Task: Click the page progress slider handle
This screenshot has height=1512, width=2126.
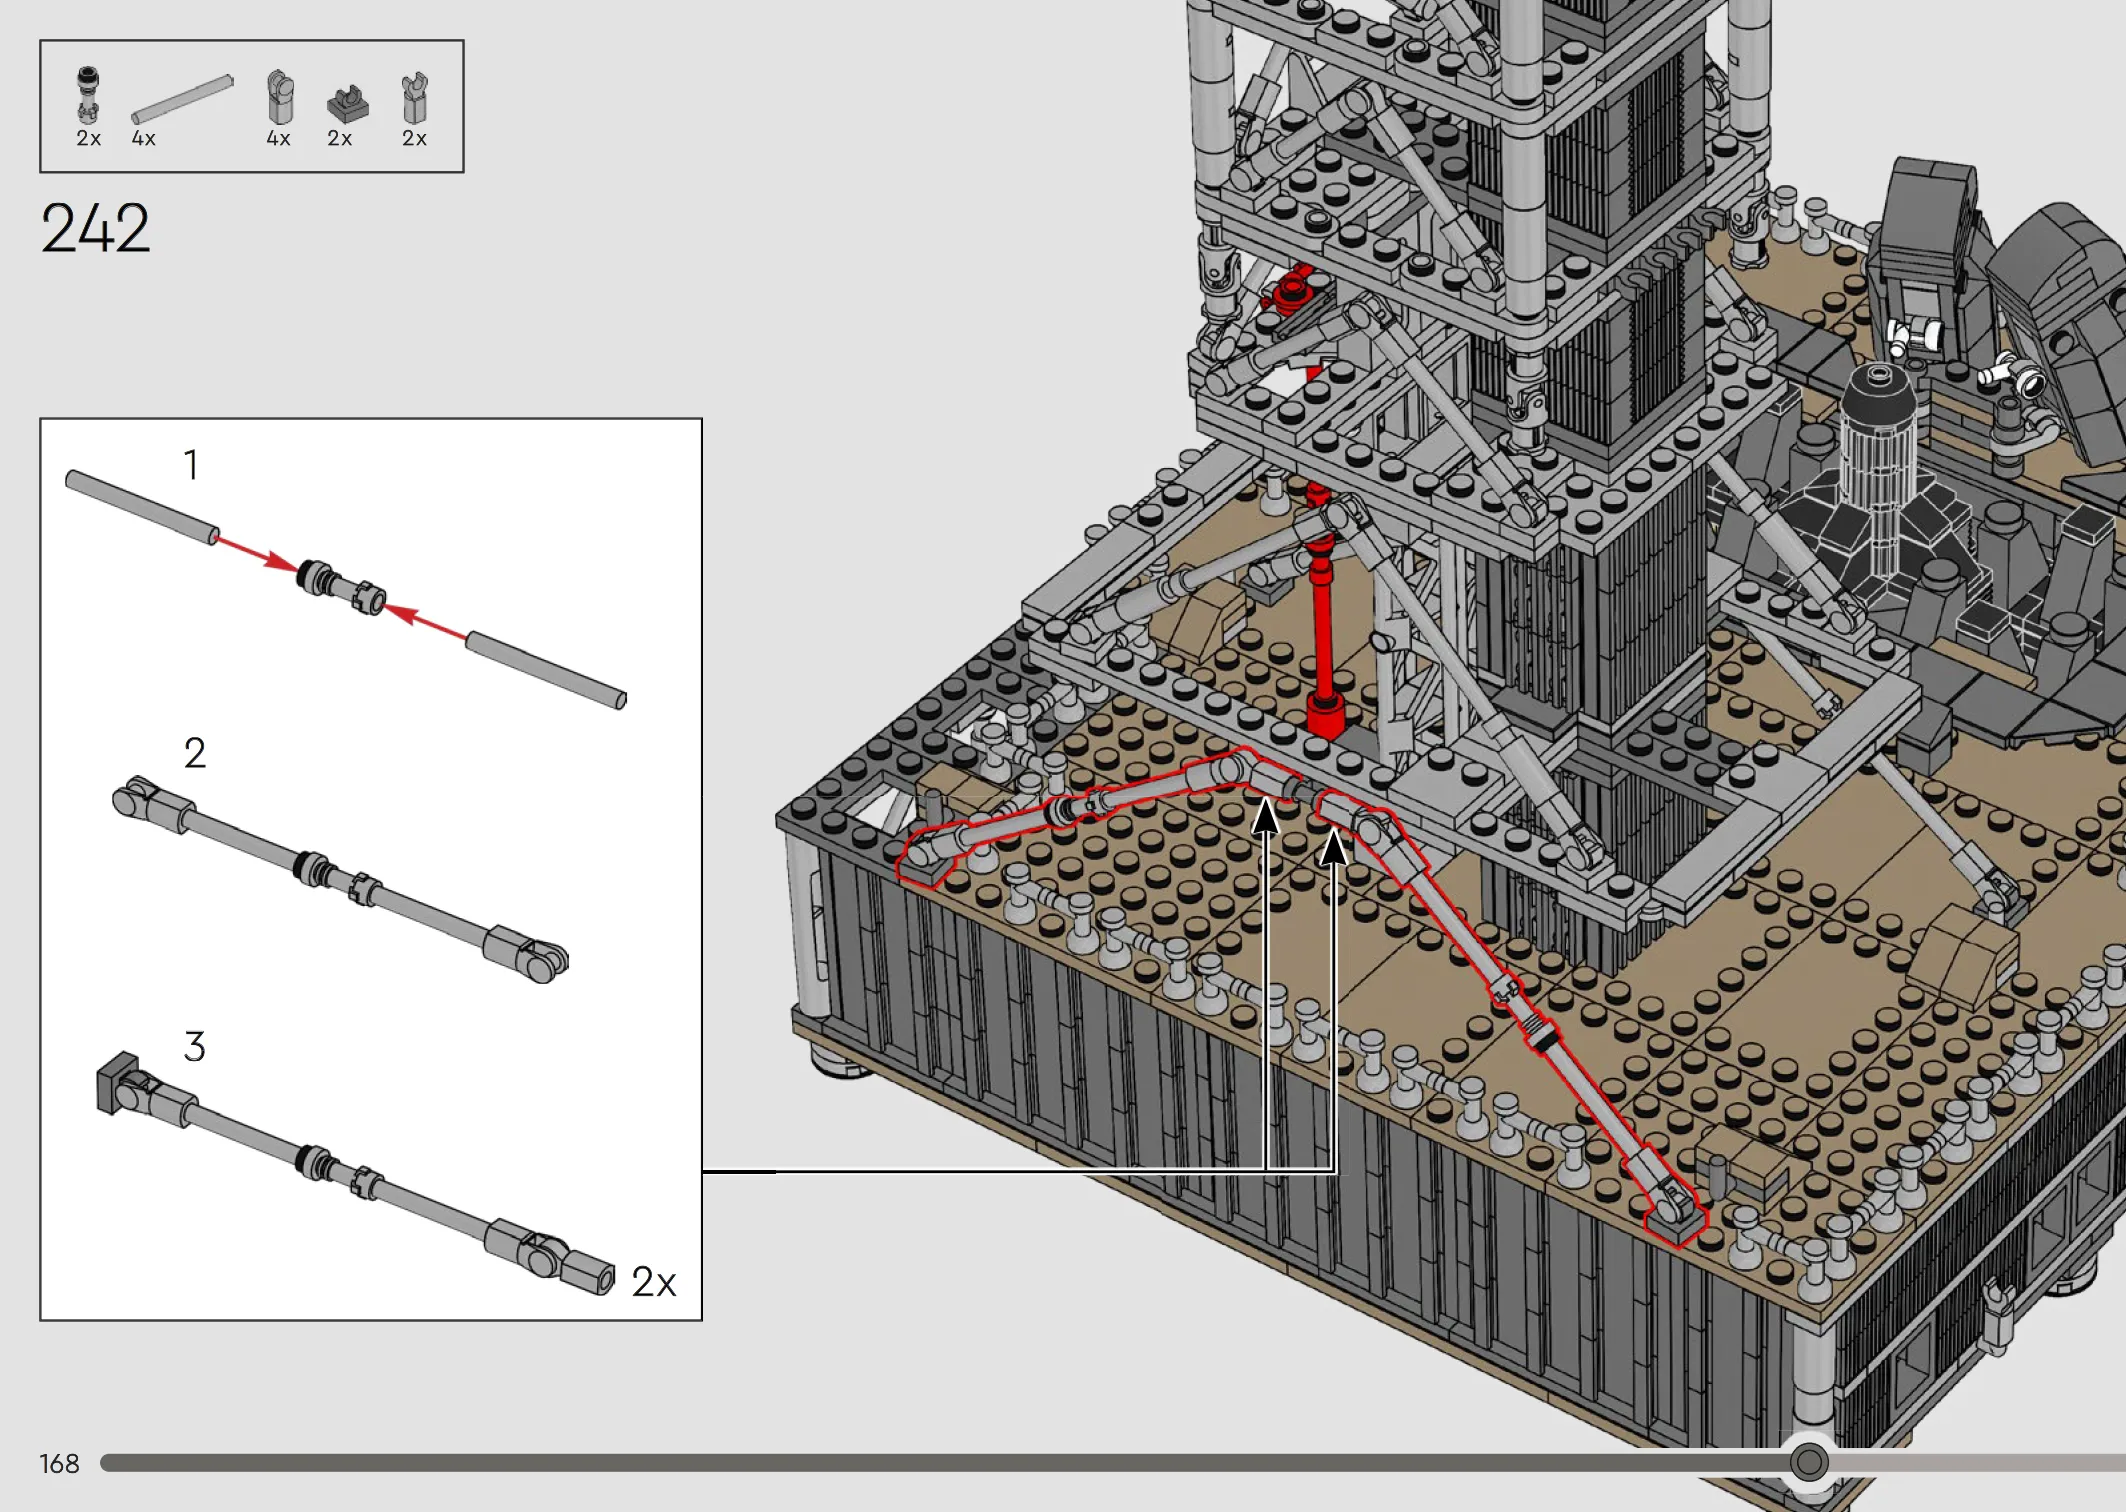Action: tap(1808, 1463)
